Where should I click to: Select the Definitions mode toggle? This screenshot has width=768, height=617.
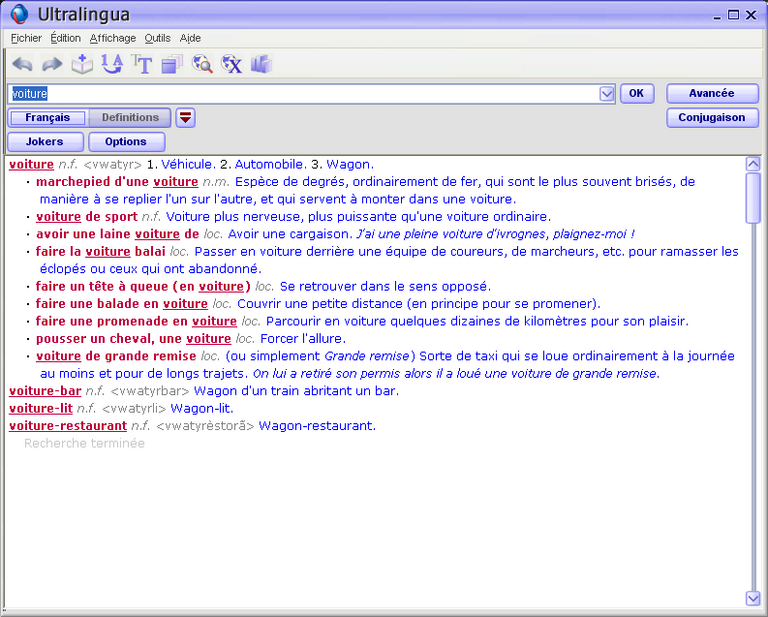(130, 118)
